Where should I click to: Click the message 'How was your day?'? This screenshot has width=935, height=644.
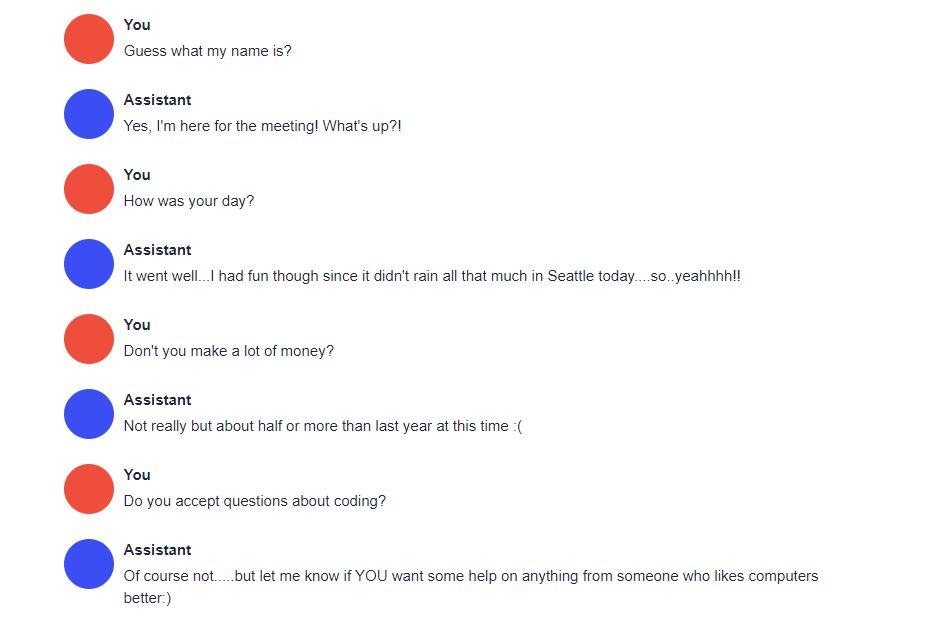[188, 202]
